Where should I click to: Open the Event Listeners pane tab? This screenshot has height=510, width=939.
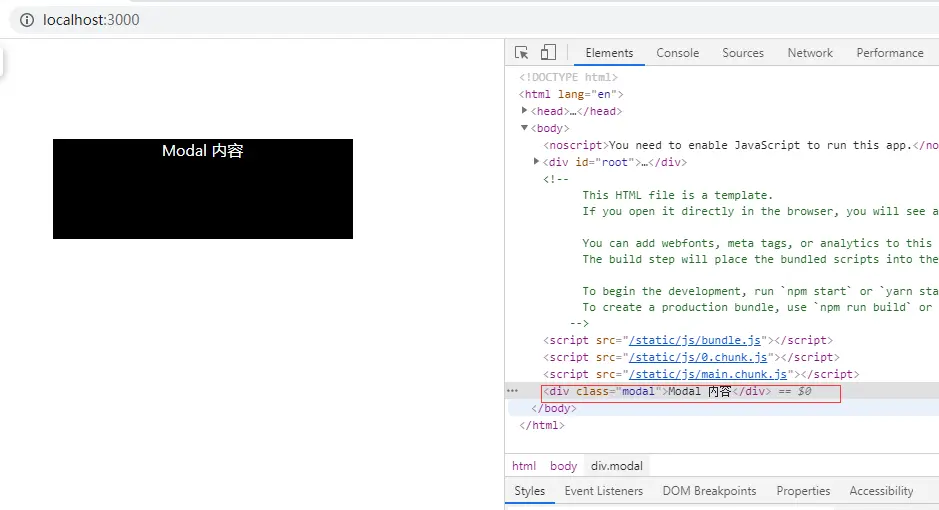604,491
